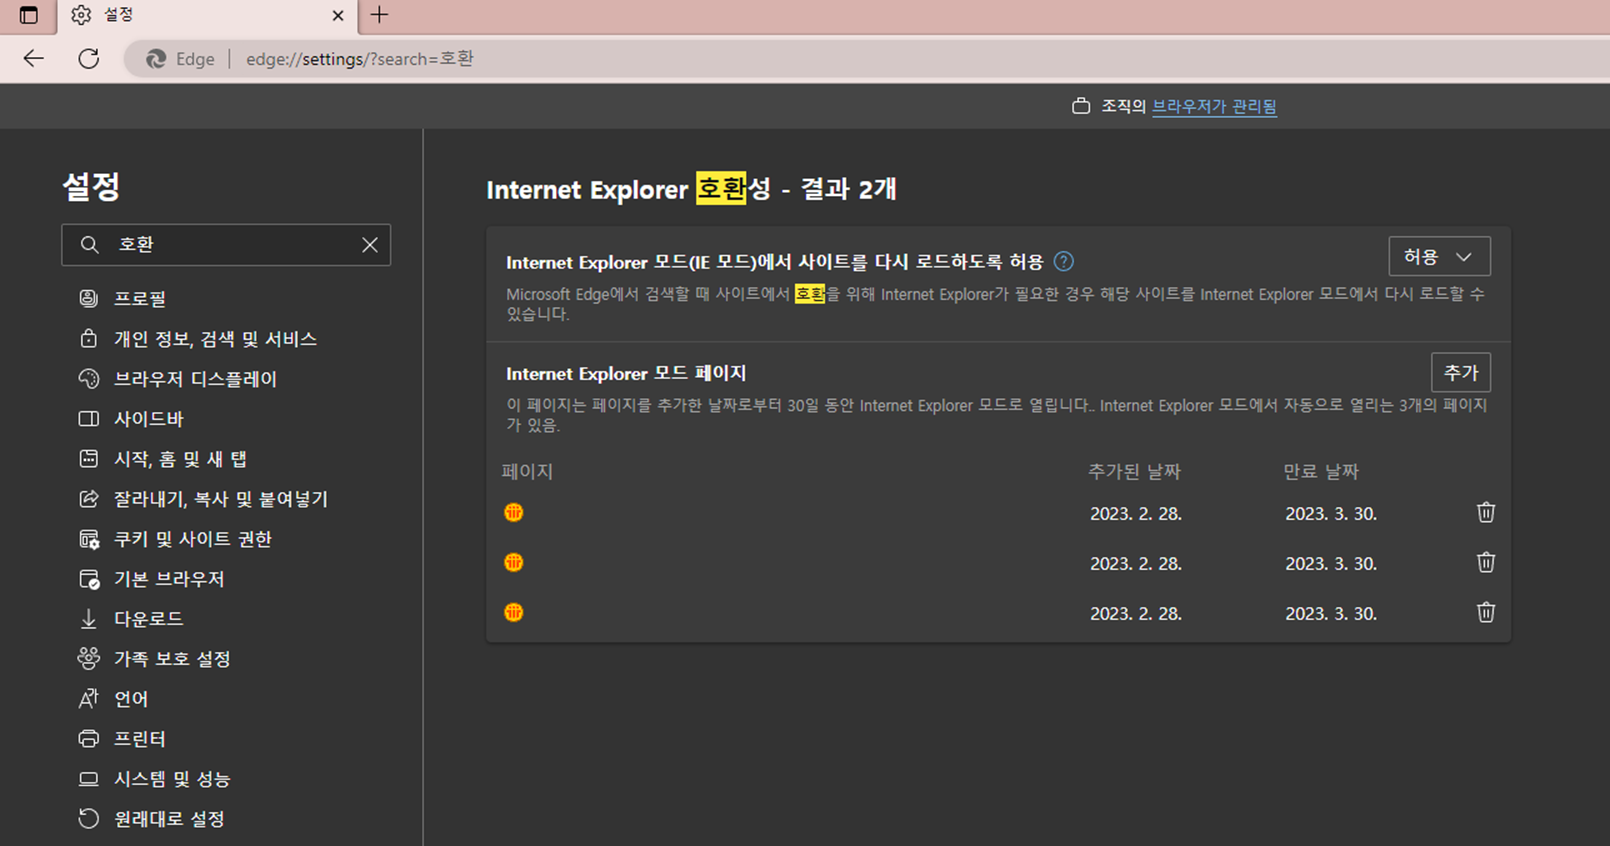Click the browser back arrow
1610x846 pixels.
tap(34, 58)
